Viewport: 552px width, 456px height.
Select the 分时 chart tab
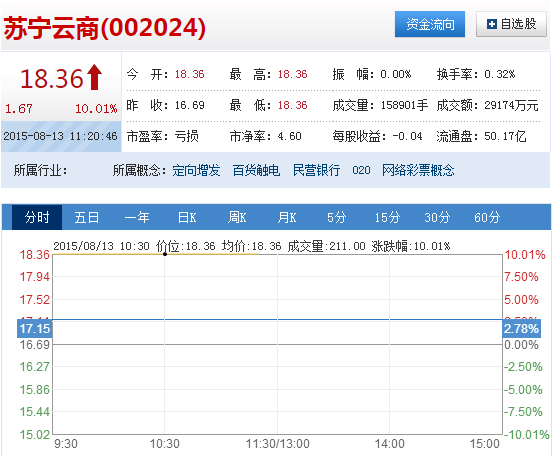(37, 217)
